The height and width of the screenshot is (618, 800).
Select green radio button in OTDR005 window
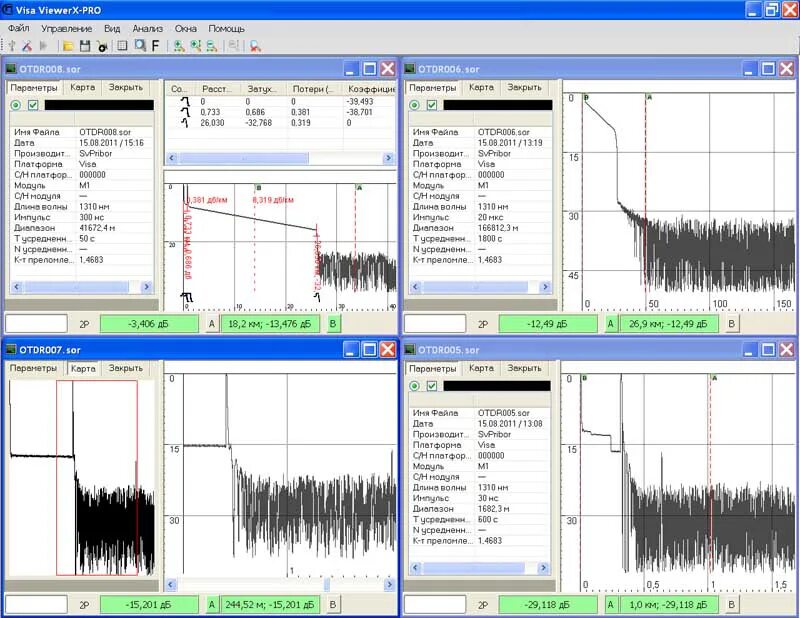(415, 386)
